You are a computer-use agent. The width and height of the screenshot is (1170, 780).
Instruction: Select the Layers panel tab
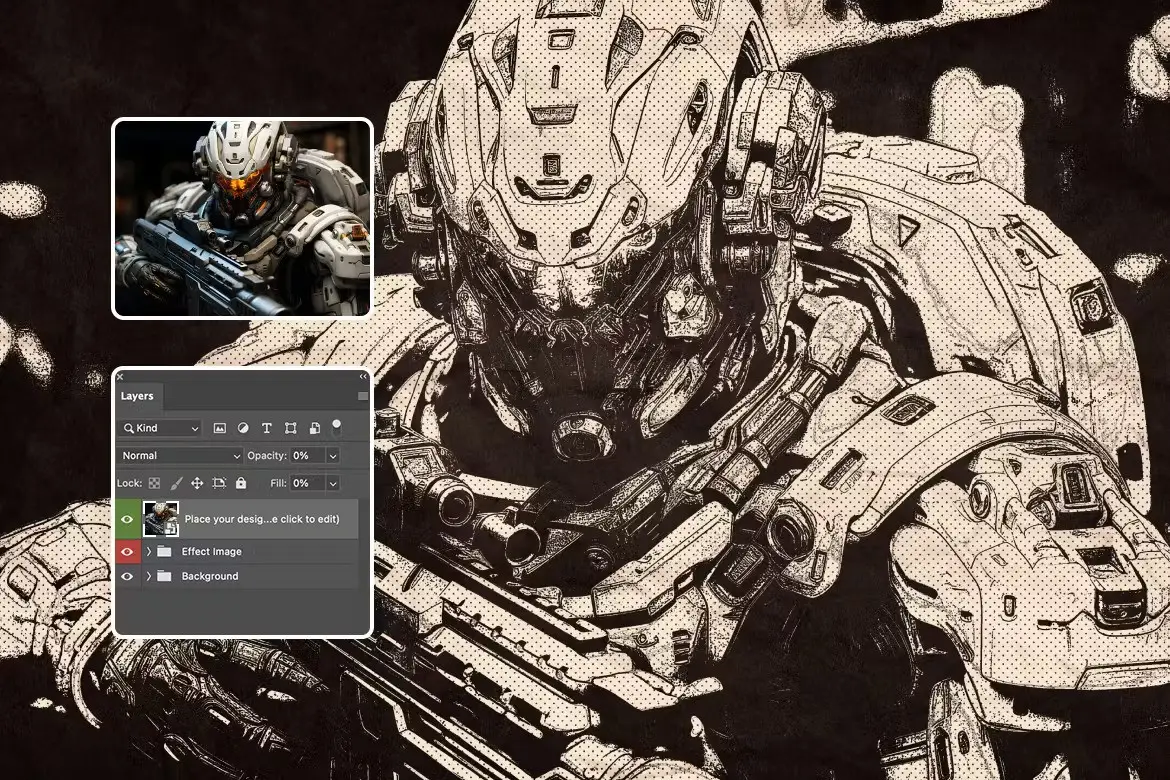coord(137,396)
